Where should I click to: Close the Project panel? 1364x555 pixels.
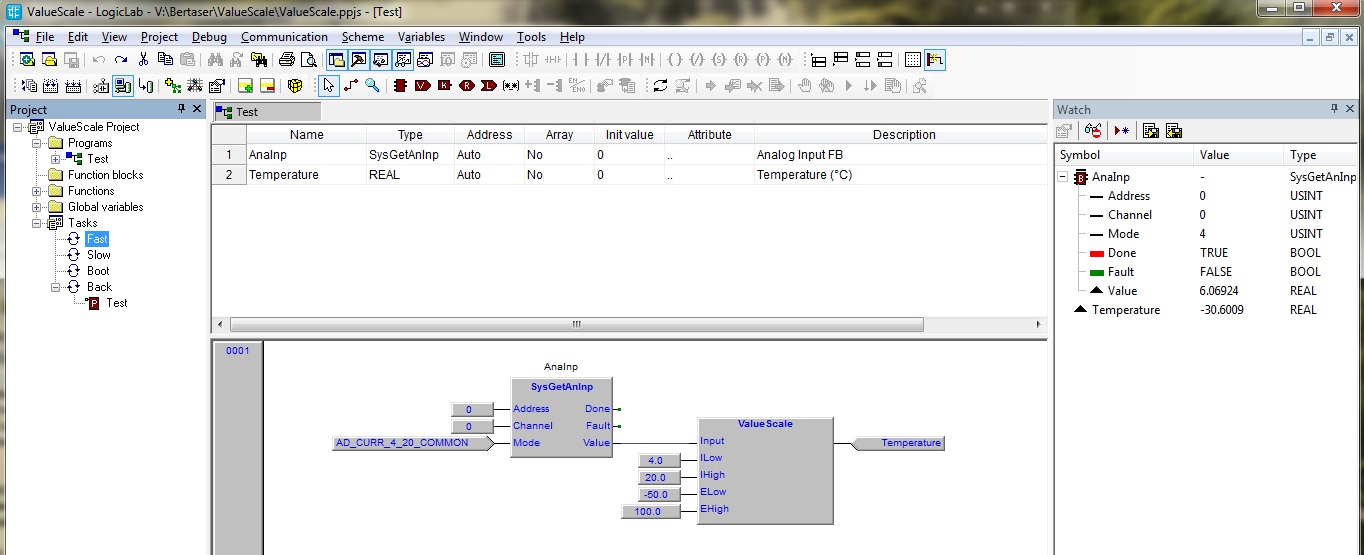(x=197, y=108)
